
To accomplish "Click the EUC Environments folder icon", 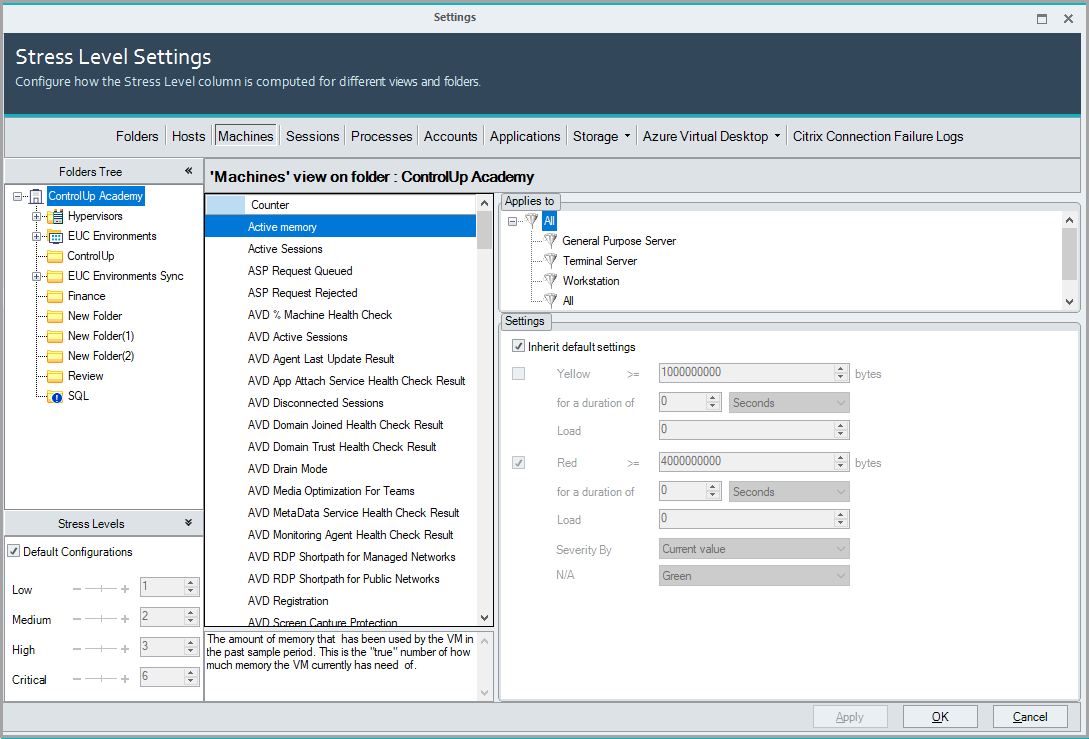I will pyautogui.click(x=56, y=236).
